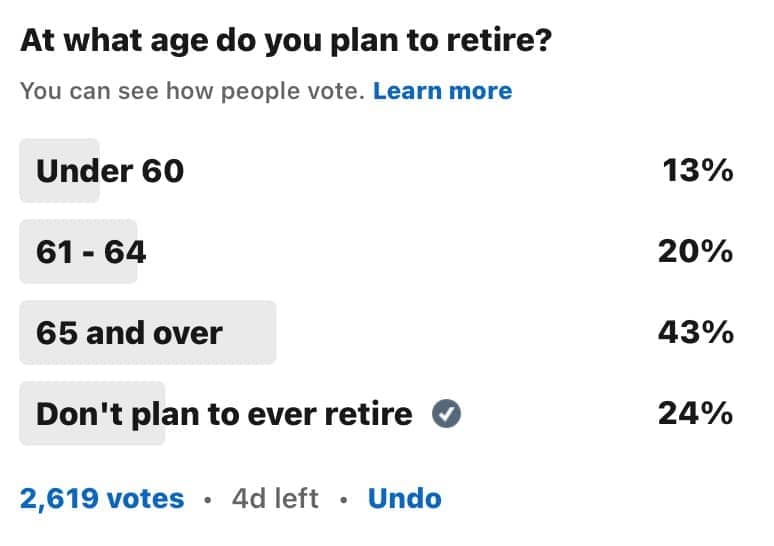
Task: View the 2,619 votes list
Action: point(102,498)
